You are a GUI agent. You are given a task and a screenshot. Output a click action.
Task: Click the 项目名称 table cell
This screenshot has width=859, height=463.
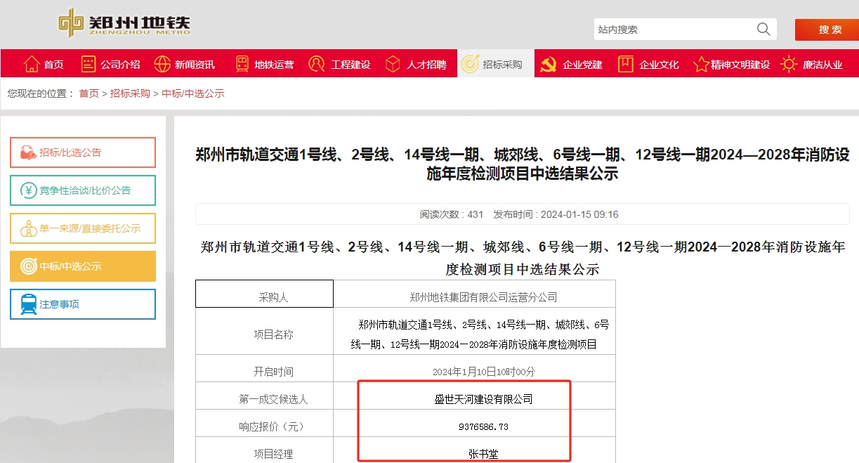[265, 331]
